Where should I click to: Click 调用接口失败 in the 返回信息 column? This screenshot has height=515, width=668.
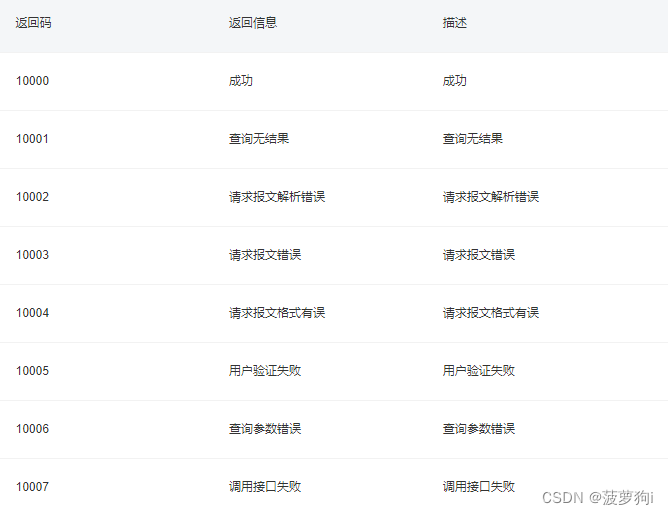265,486
